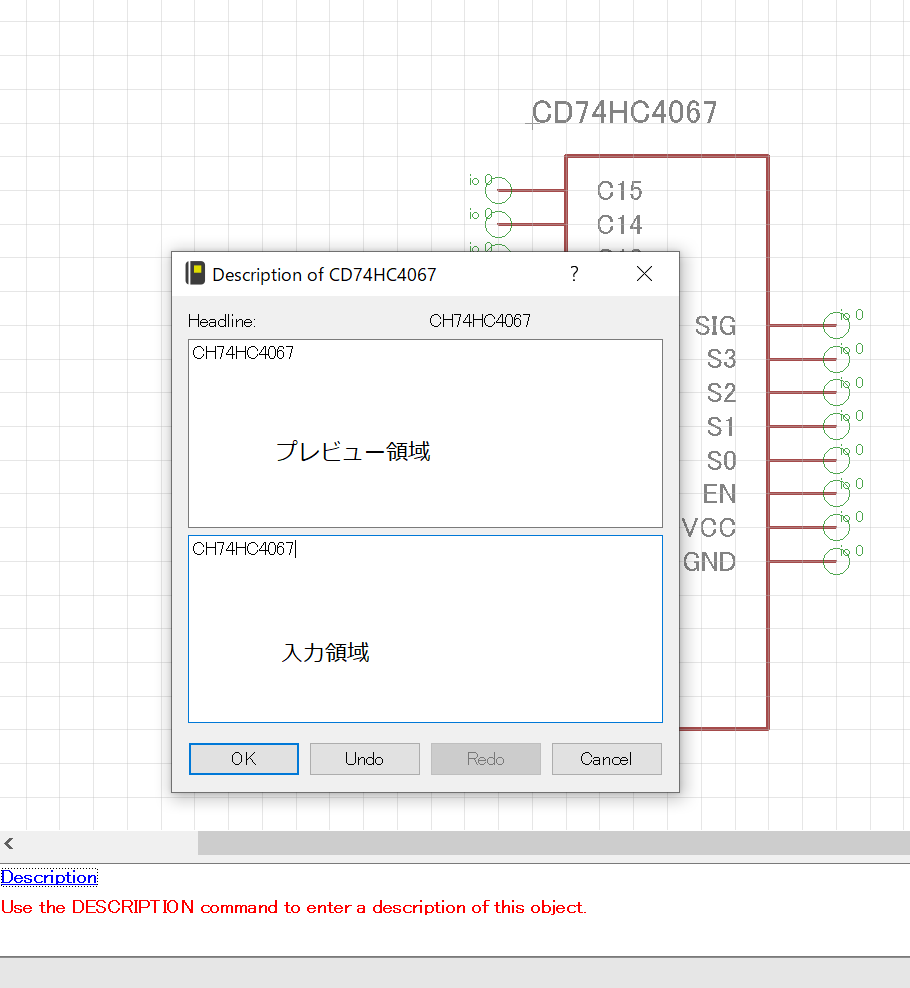Click the EN pin label
The image size is (910, 988).
719,494
